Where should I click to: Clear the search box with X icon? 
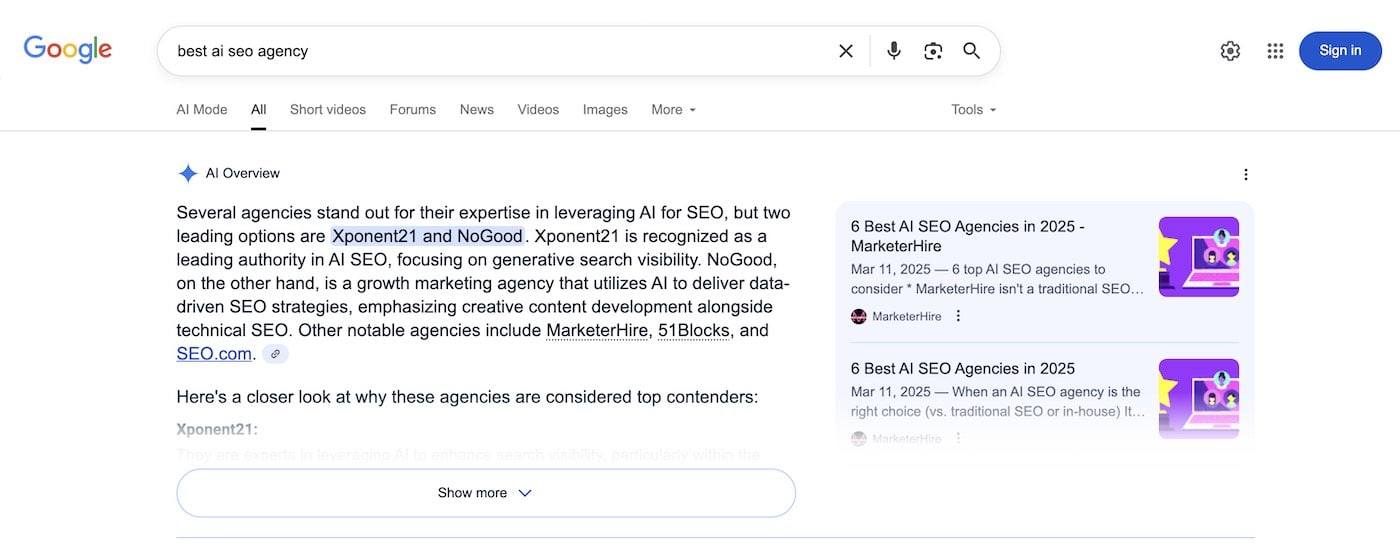click(846, 51)
